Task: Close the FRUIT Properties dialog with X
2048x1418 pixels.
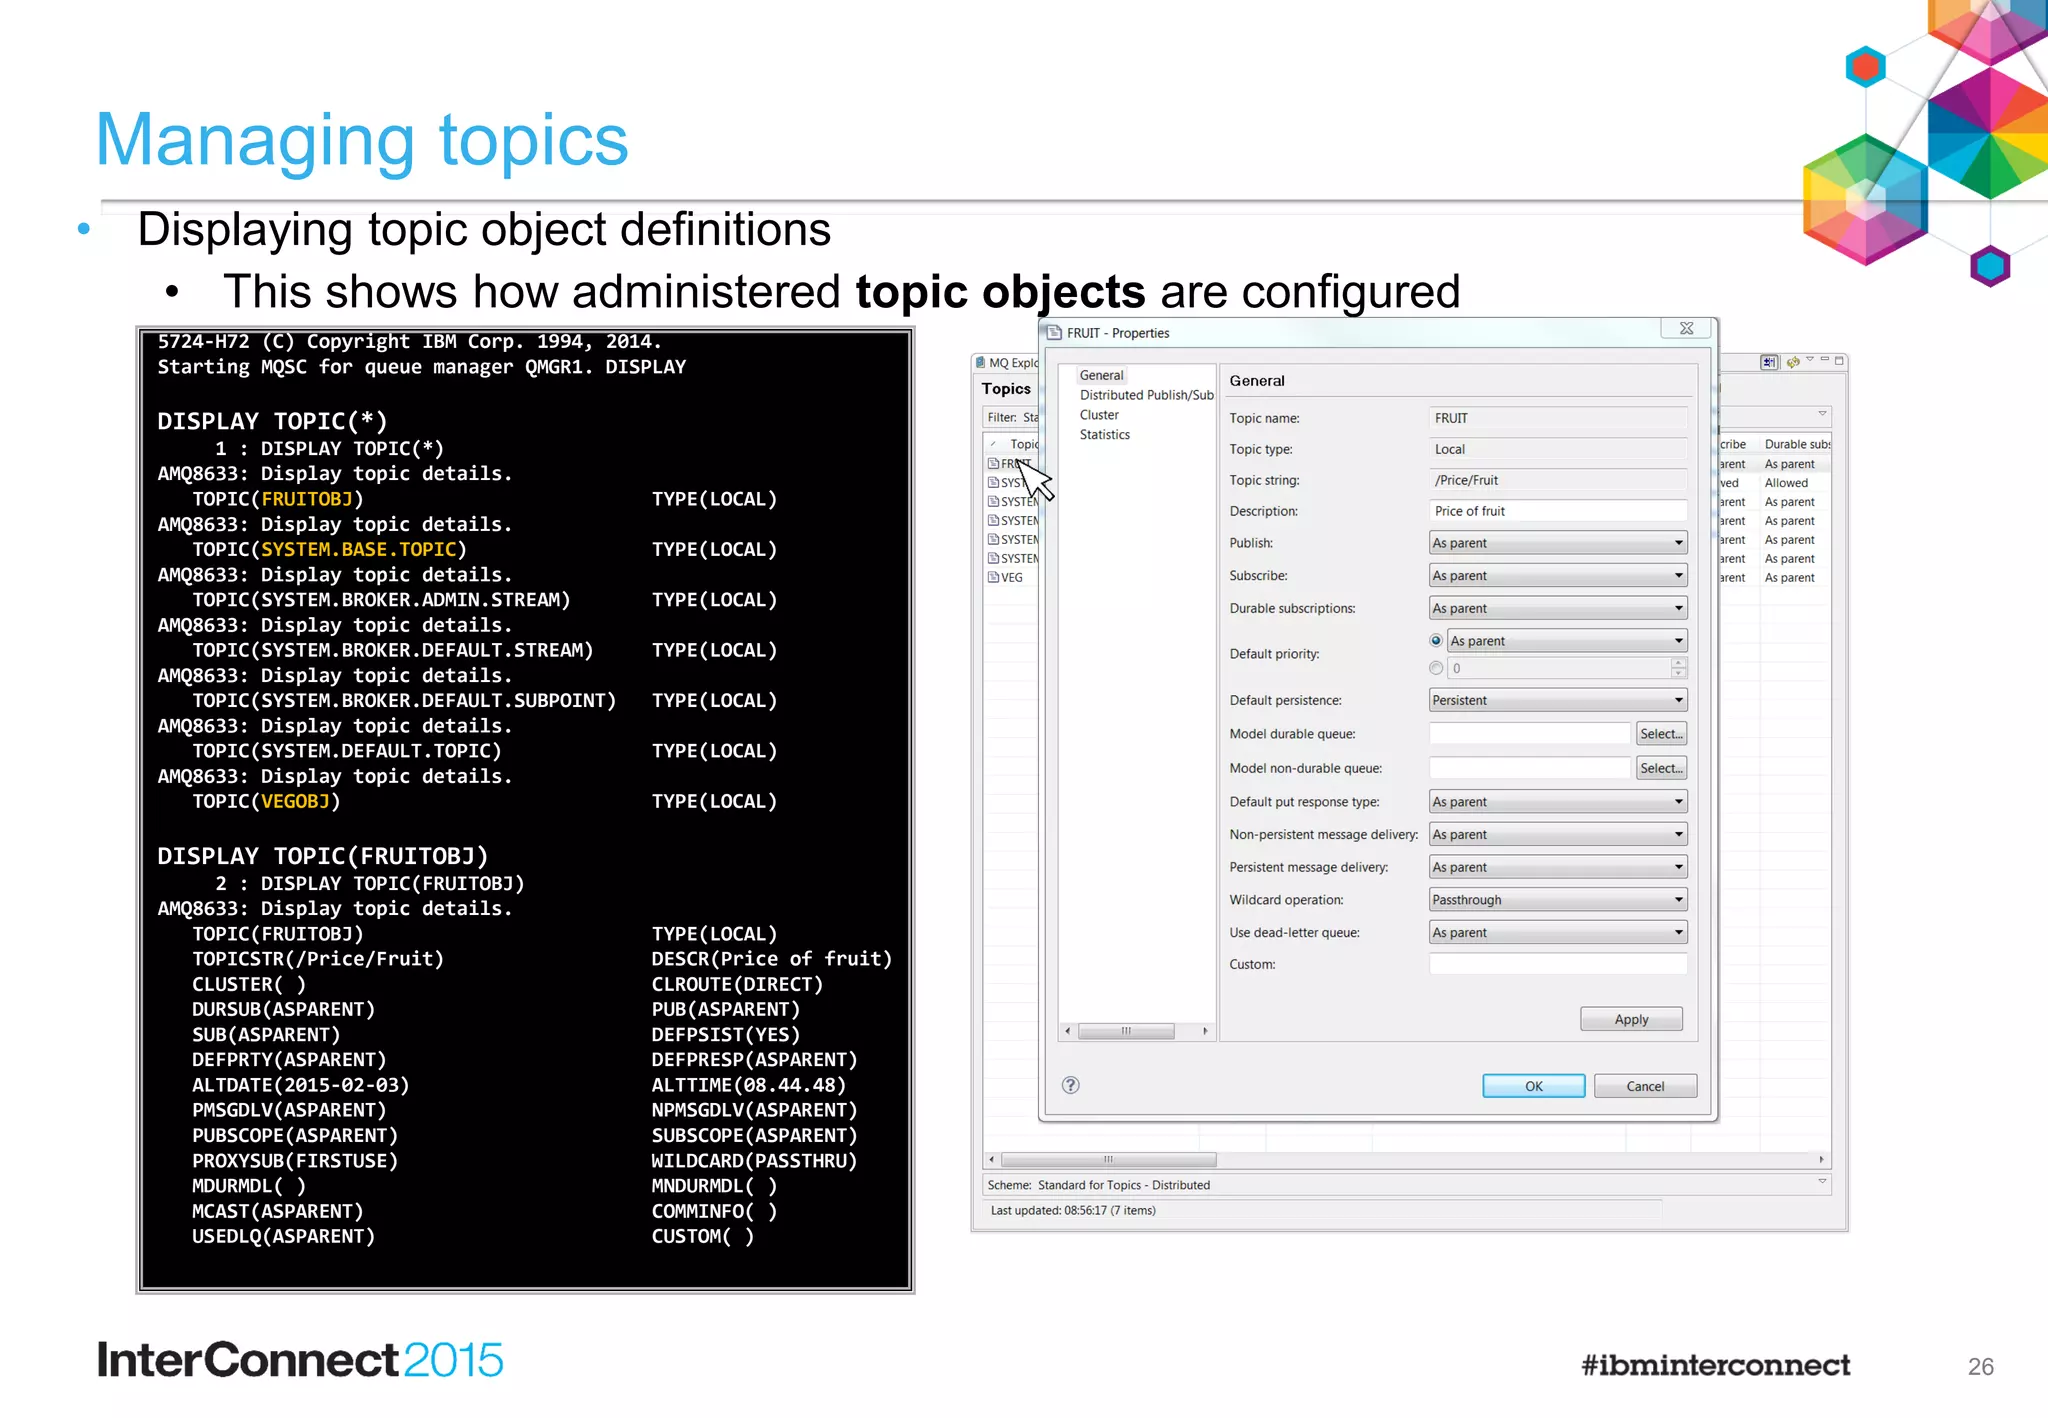Action: coord(1687,328)
